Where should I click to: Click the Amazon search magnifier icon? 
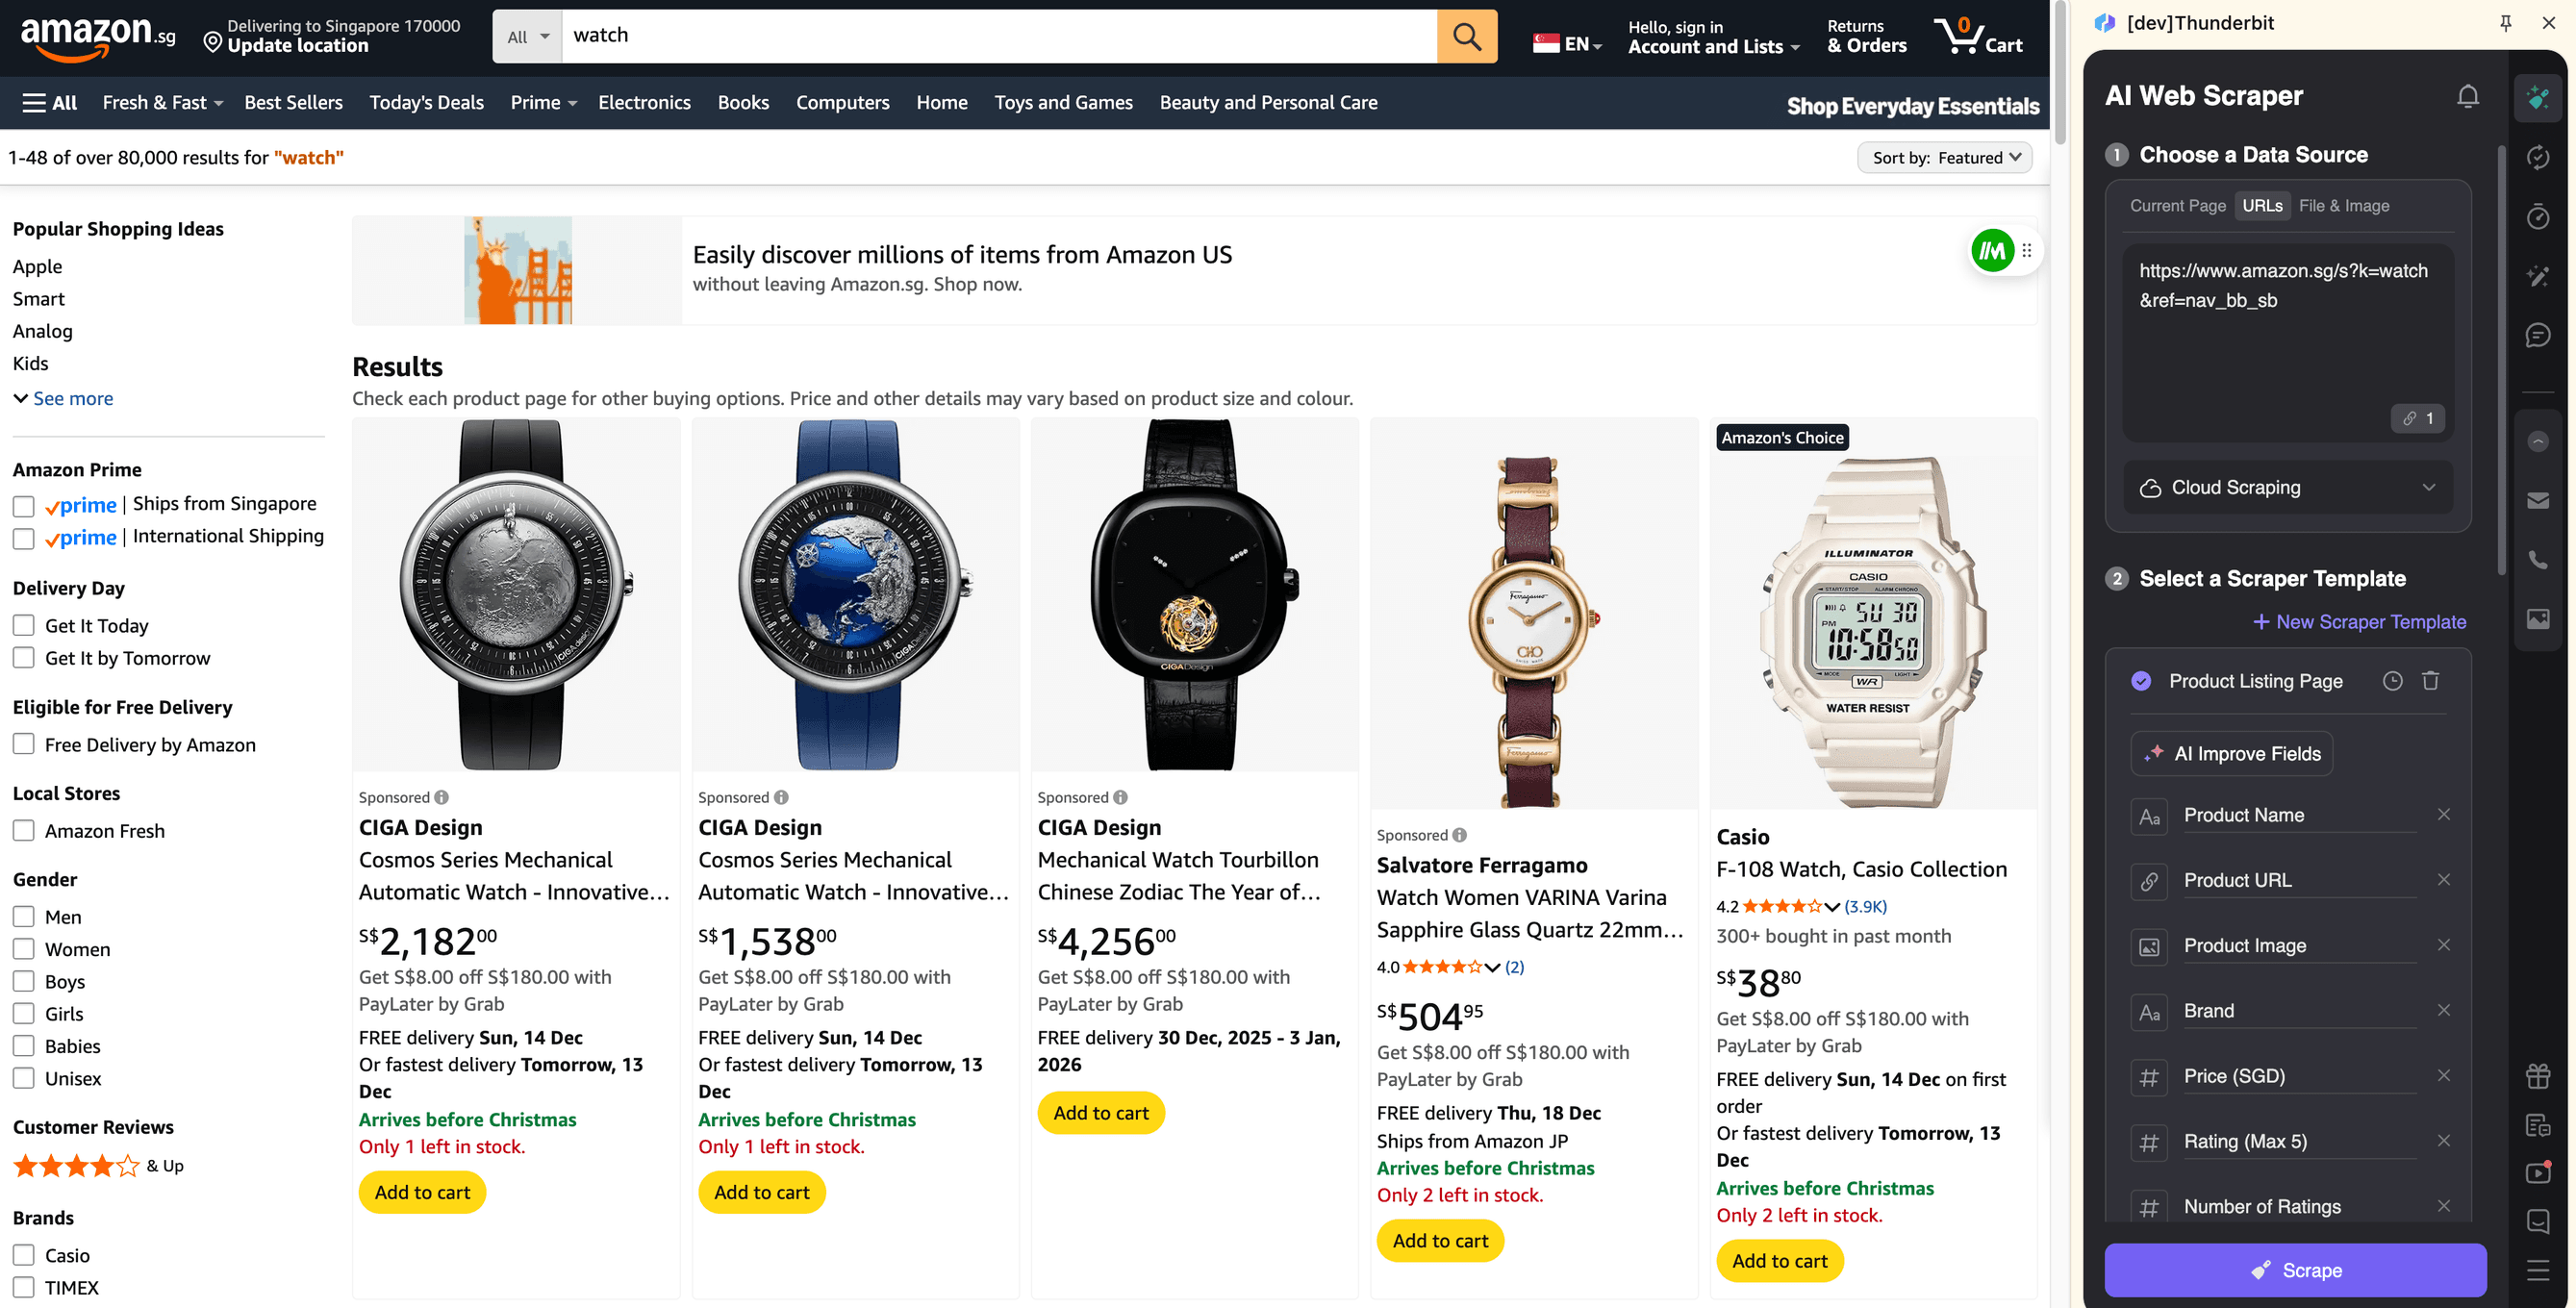point(1466,36)
